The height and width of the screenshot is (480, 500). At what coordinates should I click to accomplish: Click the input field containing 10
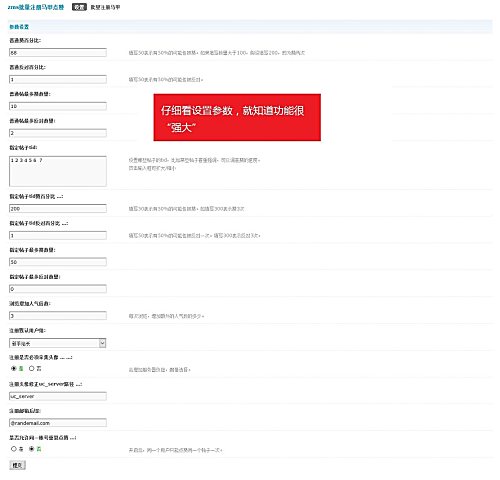[x=58, y=106]
